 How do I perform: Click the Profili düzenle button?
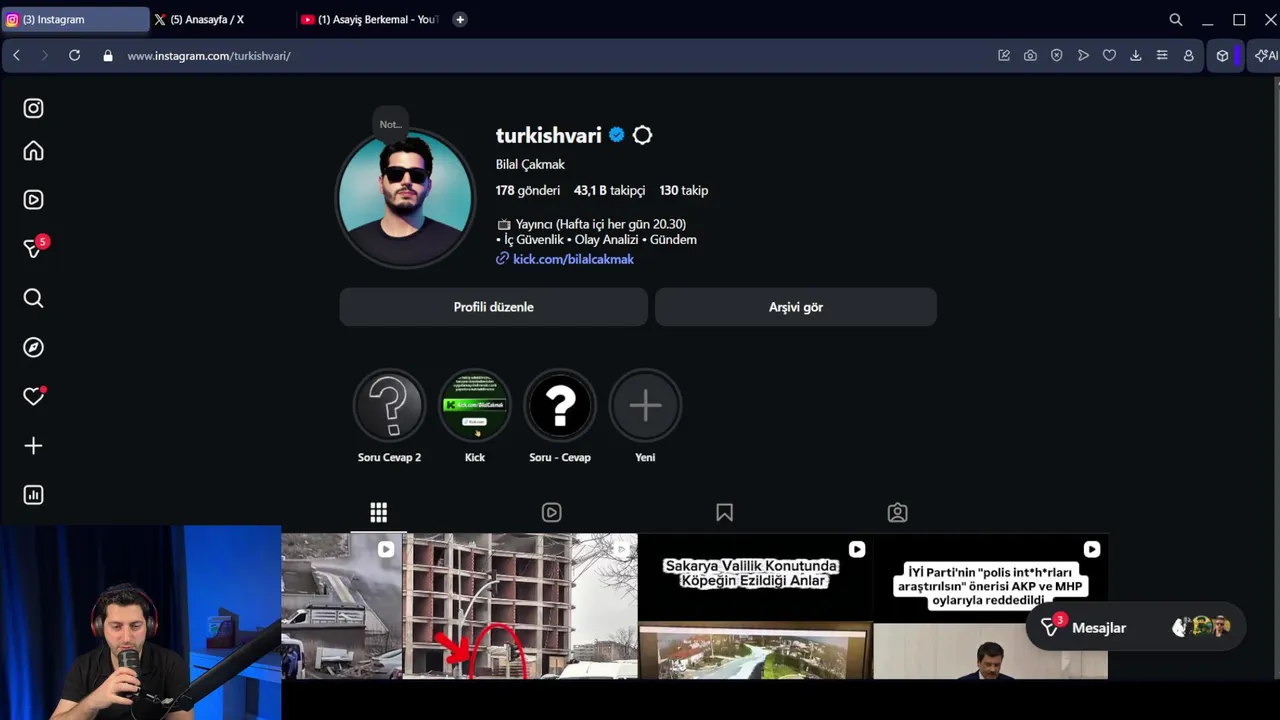tap(493, 307)
